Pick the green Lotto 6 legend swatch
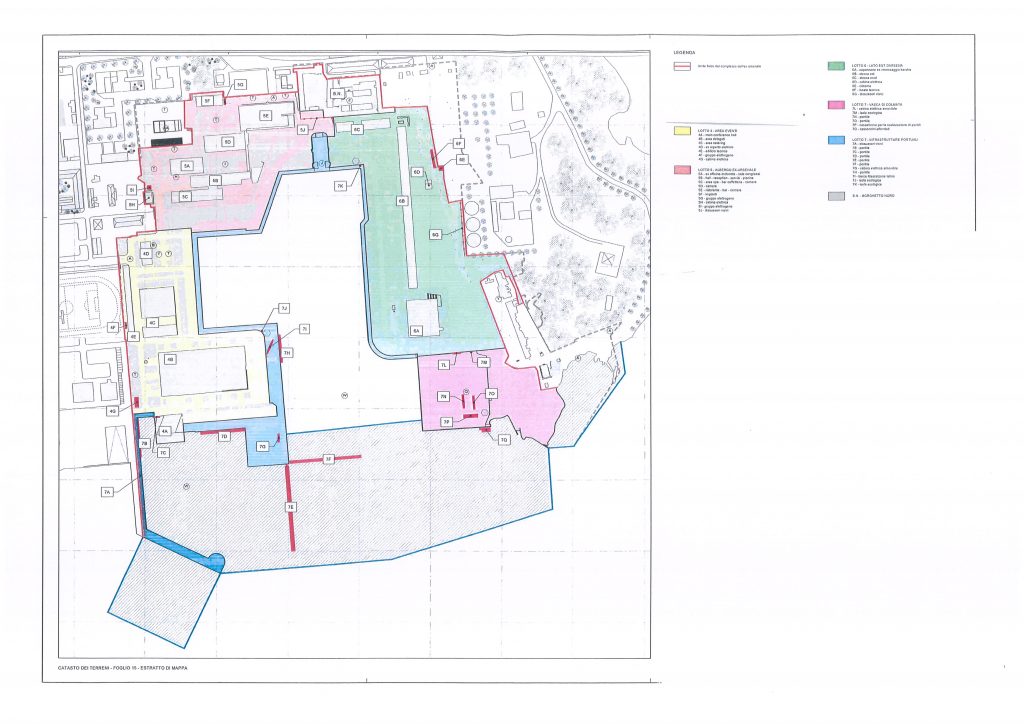 (835, 66)
